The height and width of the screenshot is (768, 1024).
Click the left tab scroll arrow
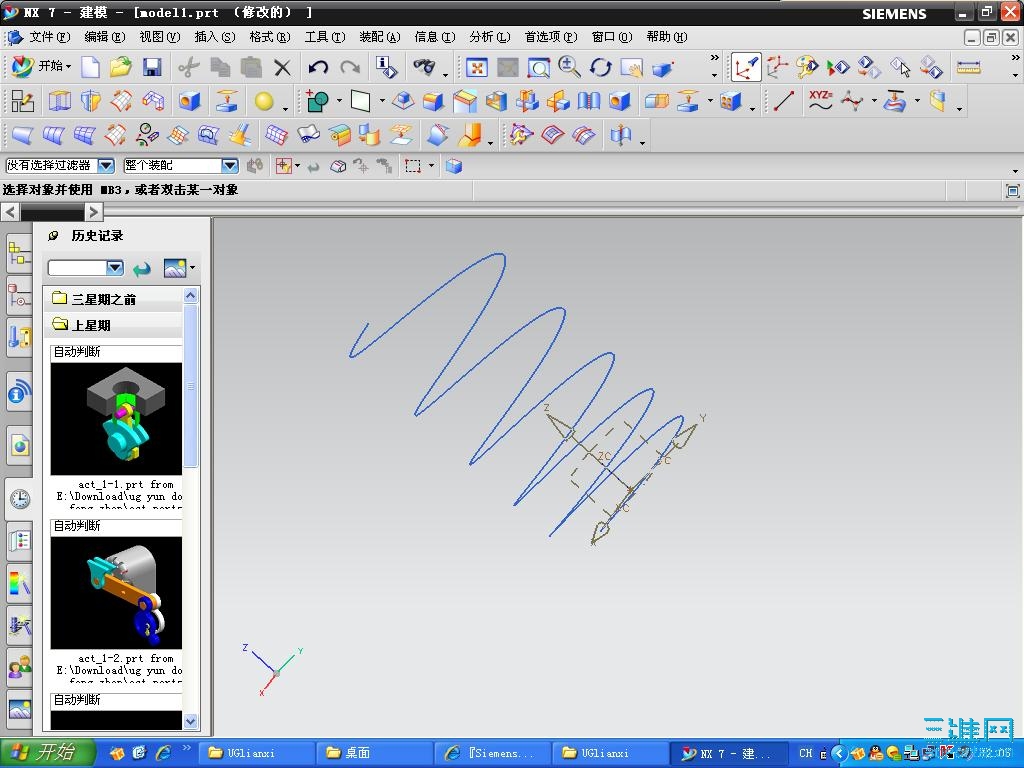coord(10,212)
